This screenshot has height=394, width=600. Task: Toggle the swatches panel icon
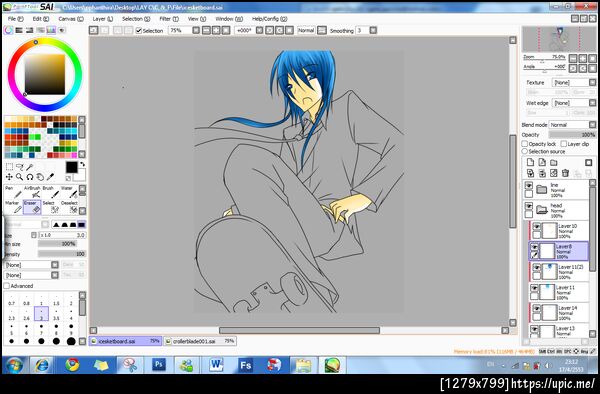tap(51, 30)
